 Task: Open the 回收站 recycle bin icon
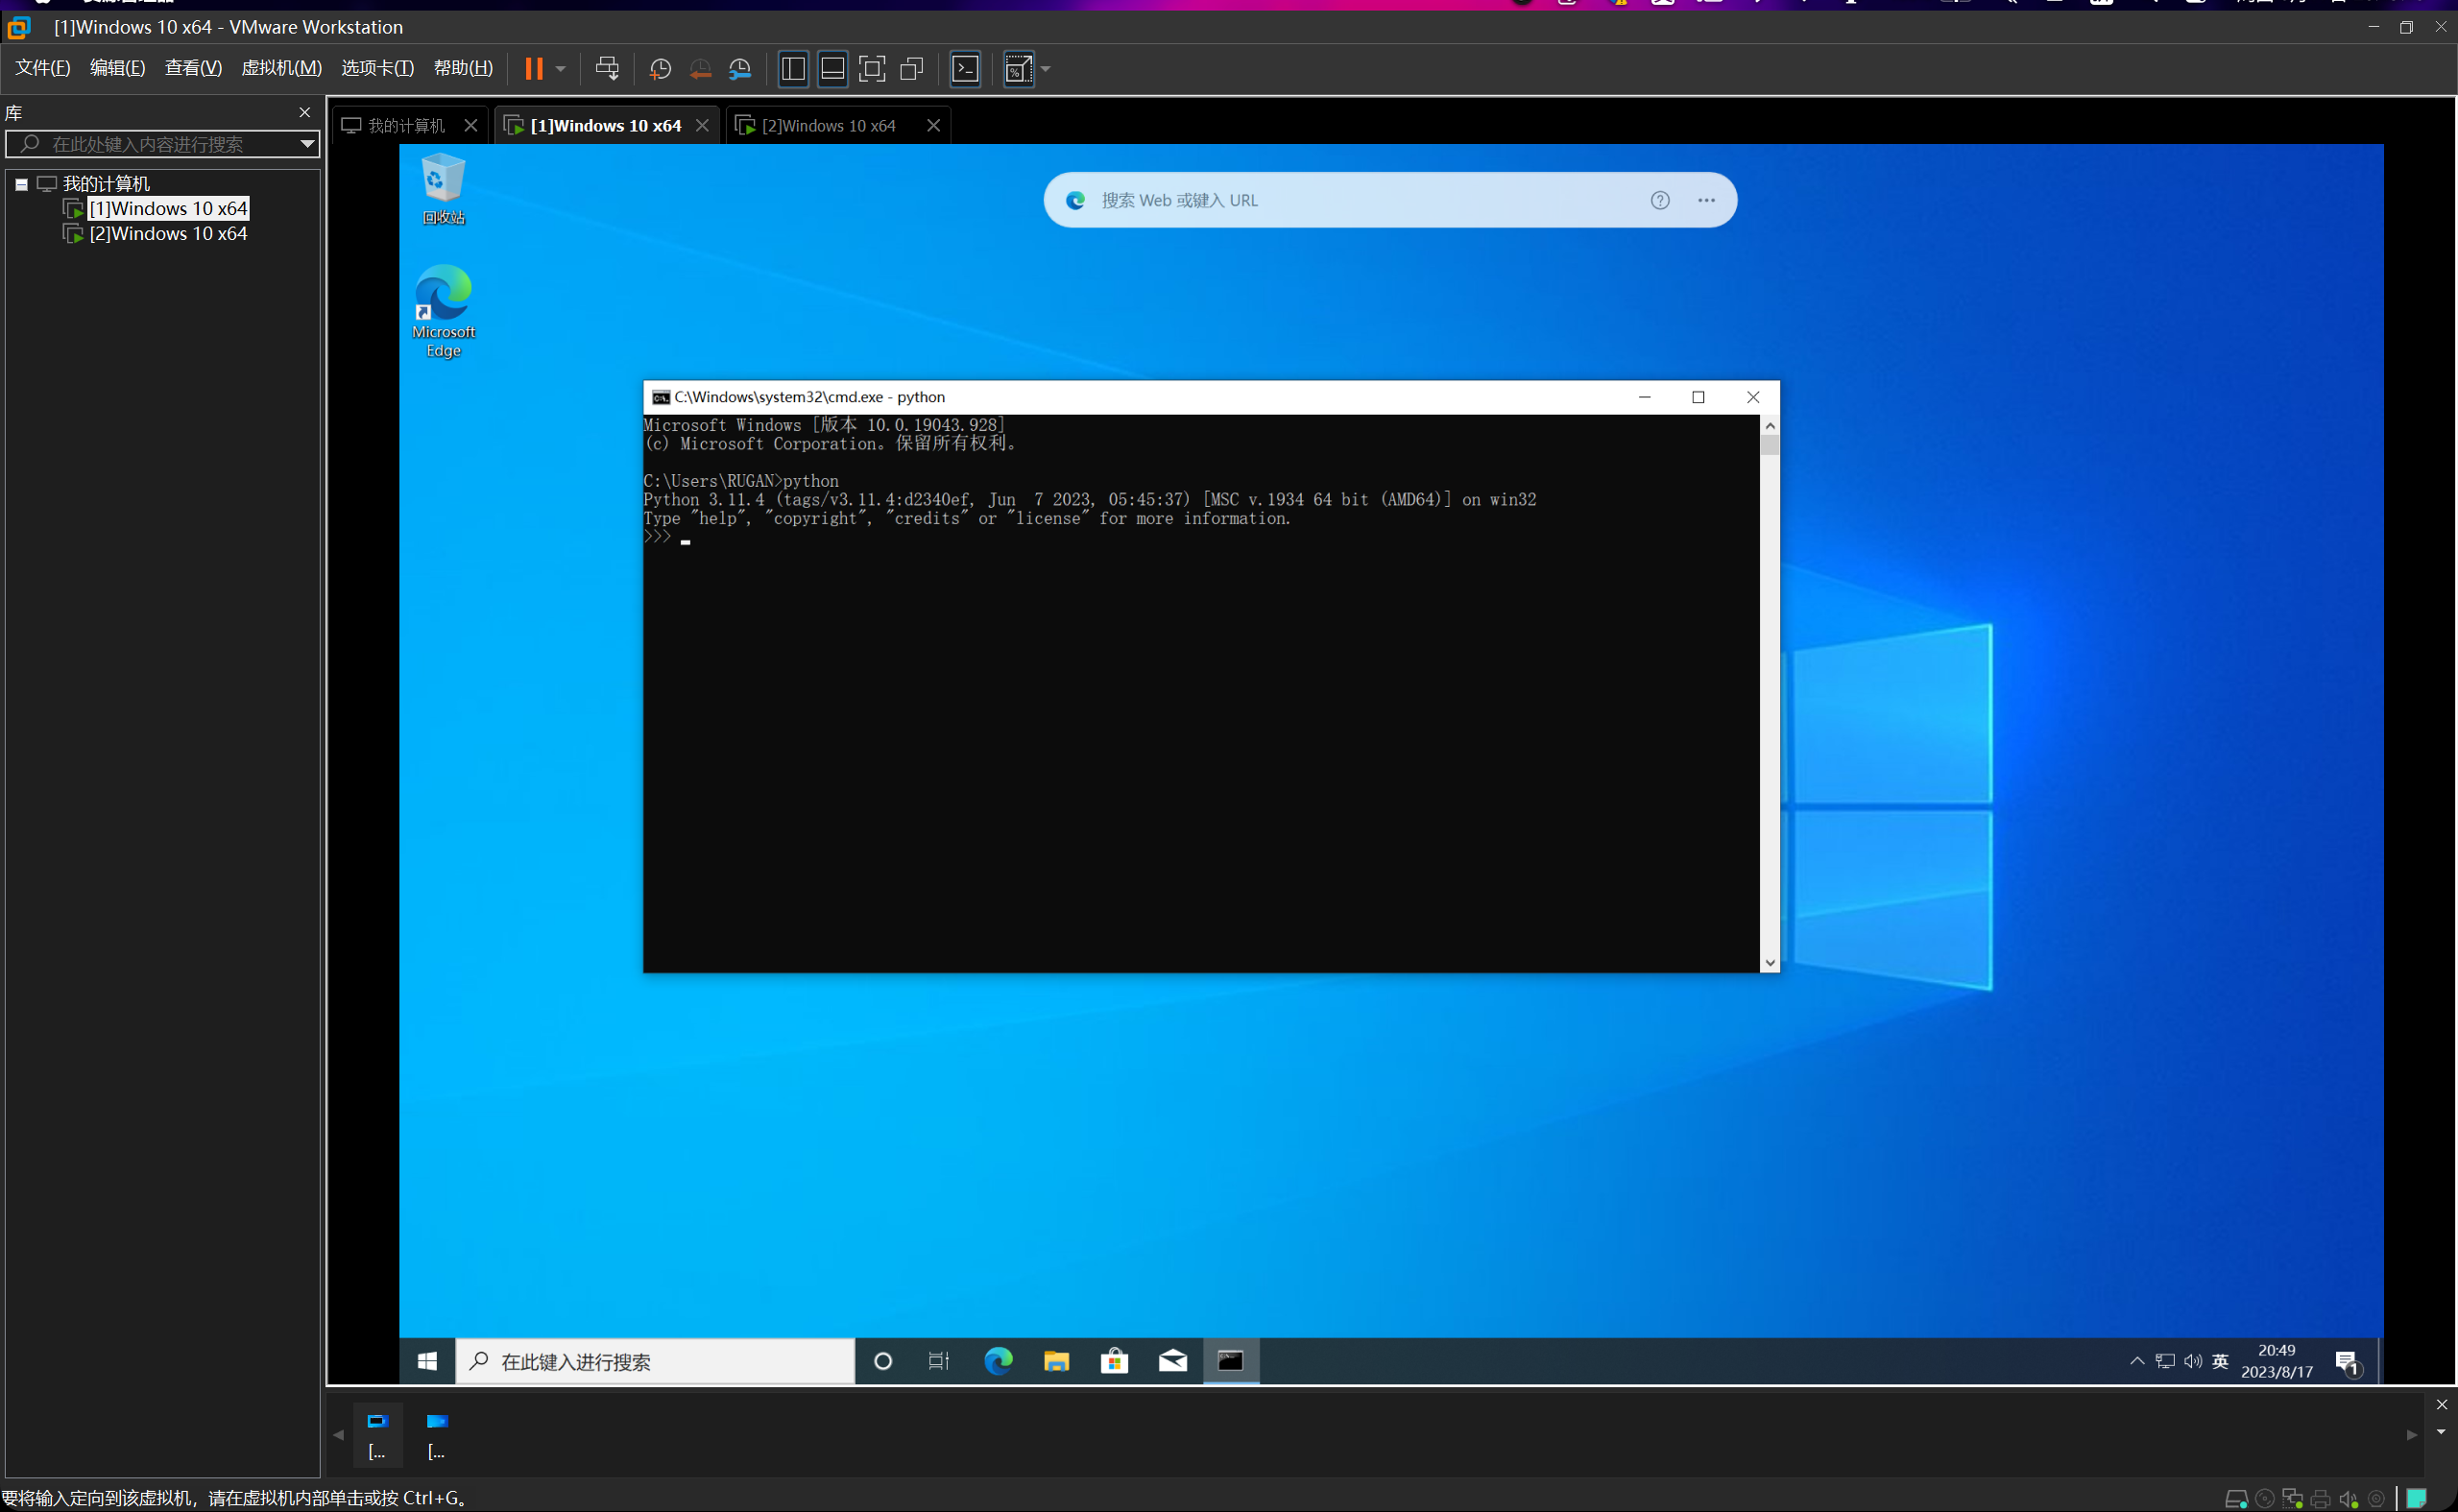point(443,188)
